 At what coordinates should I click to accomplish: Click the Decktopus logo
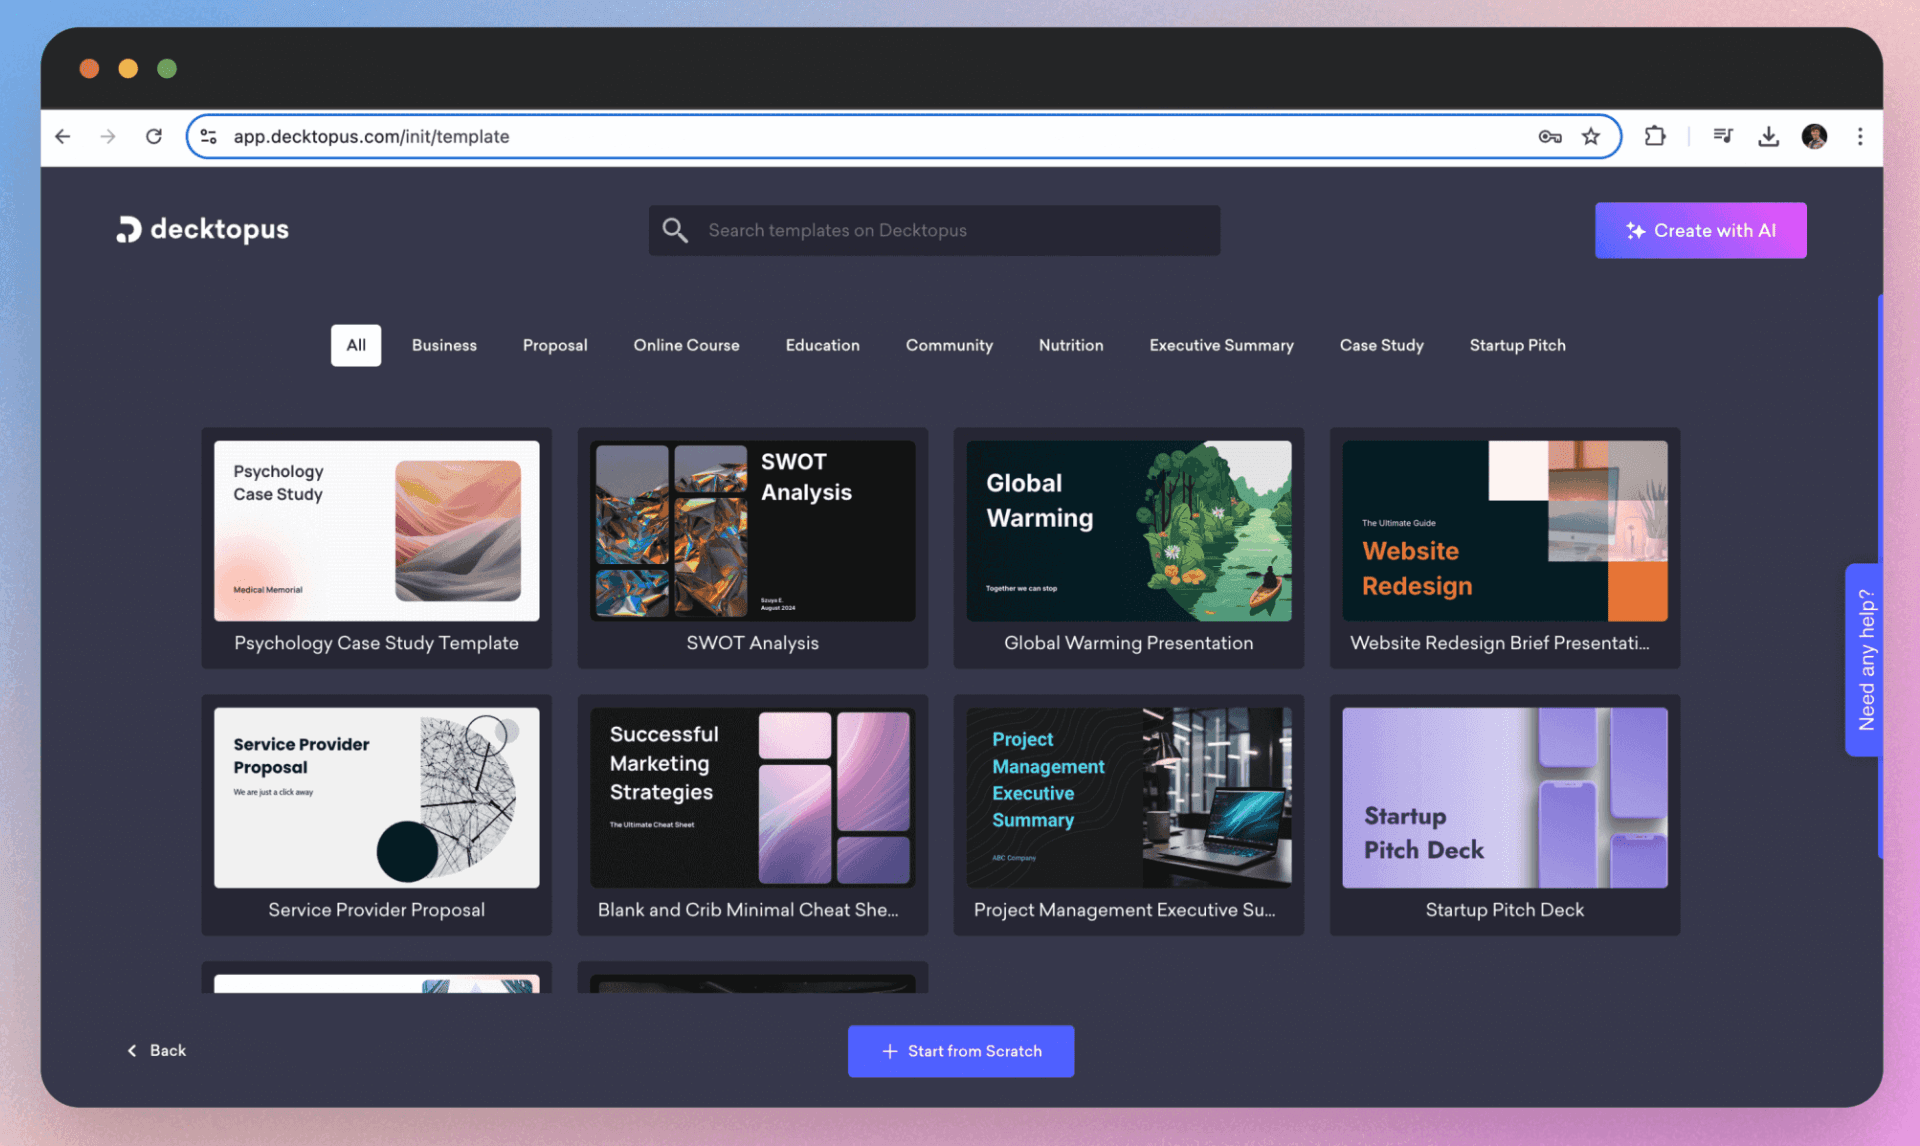tap(203, 229)
